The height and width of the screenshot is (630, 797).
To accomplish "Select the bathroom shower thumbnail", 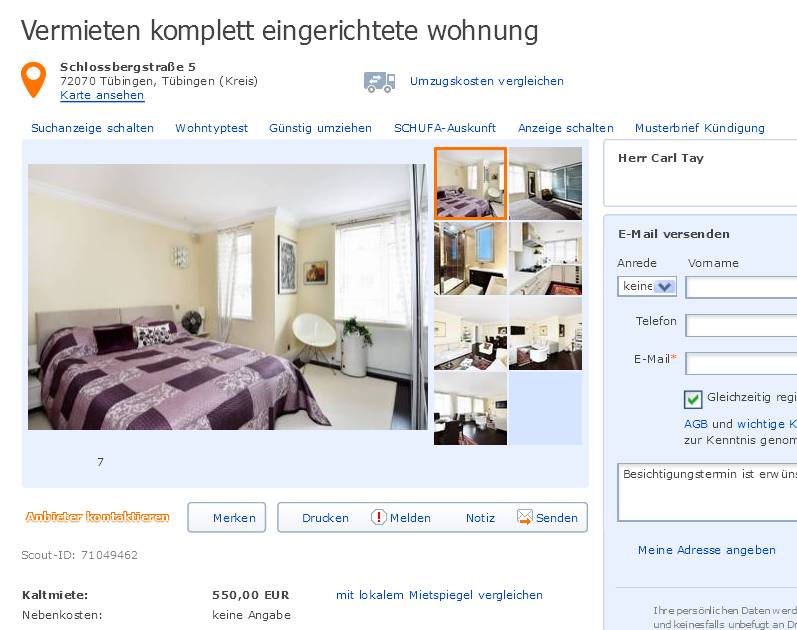I will pyautogui.click(x=470, y=258).
